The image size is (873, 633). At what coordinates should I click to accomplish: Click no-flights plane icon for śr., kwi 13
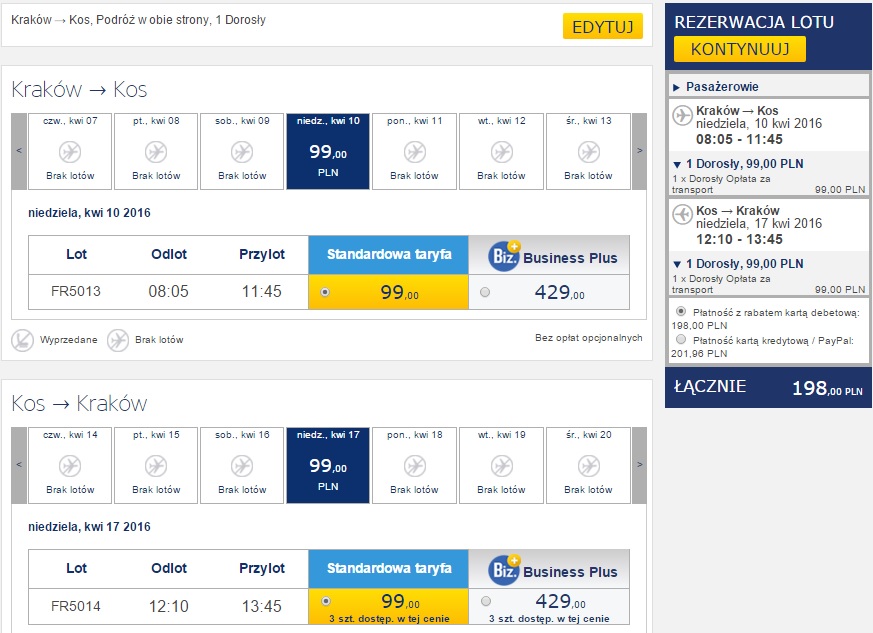click(x=588, y=152)
